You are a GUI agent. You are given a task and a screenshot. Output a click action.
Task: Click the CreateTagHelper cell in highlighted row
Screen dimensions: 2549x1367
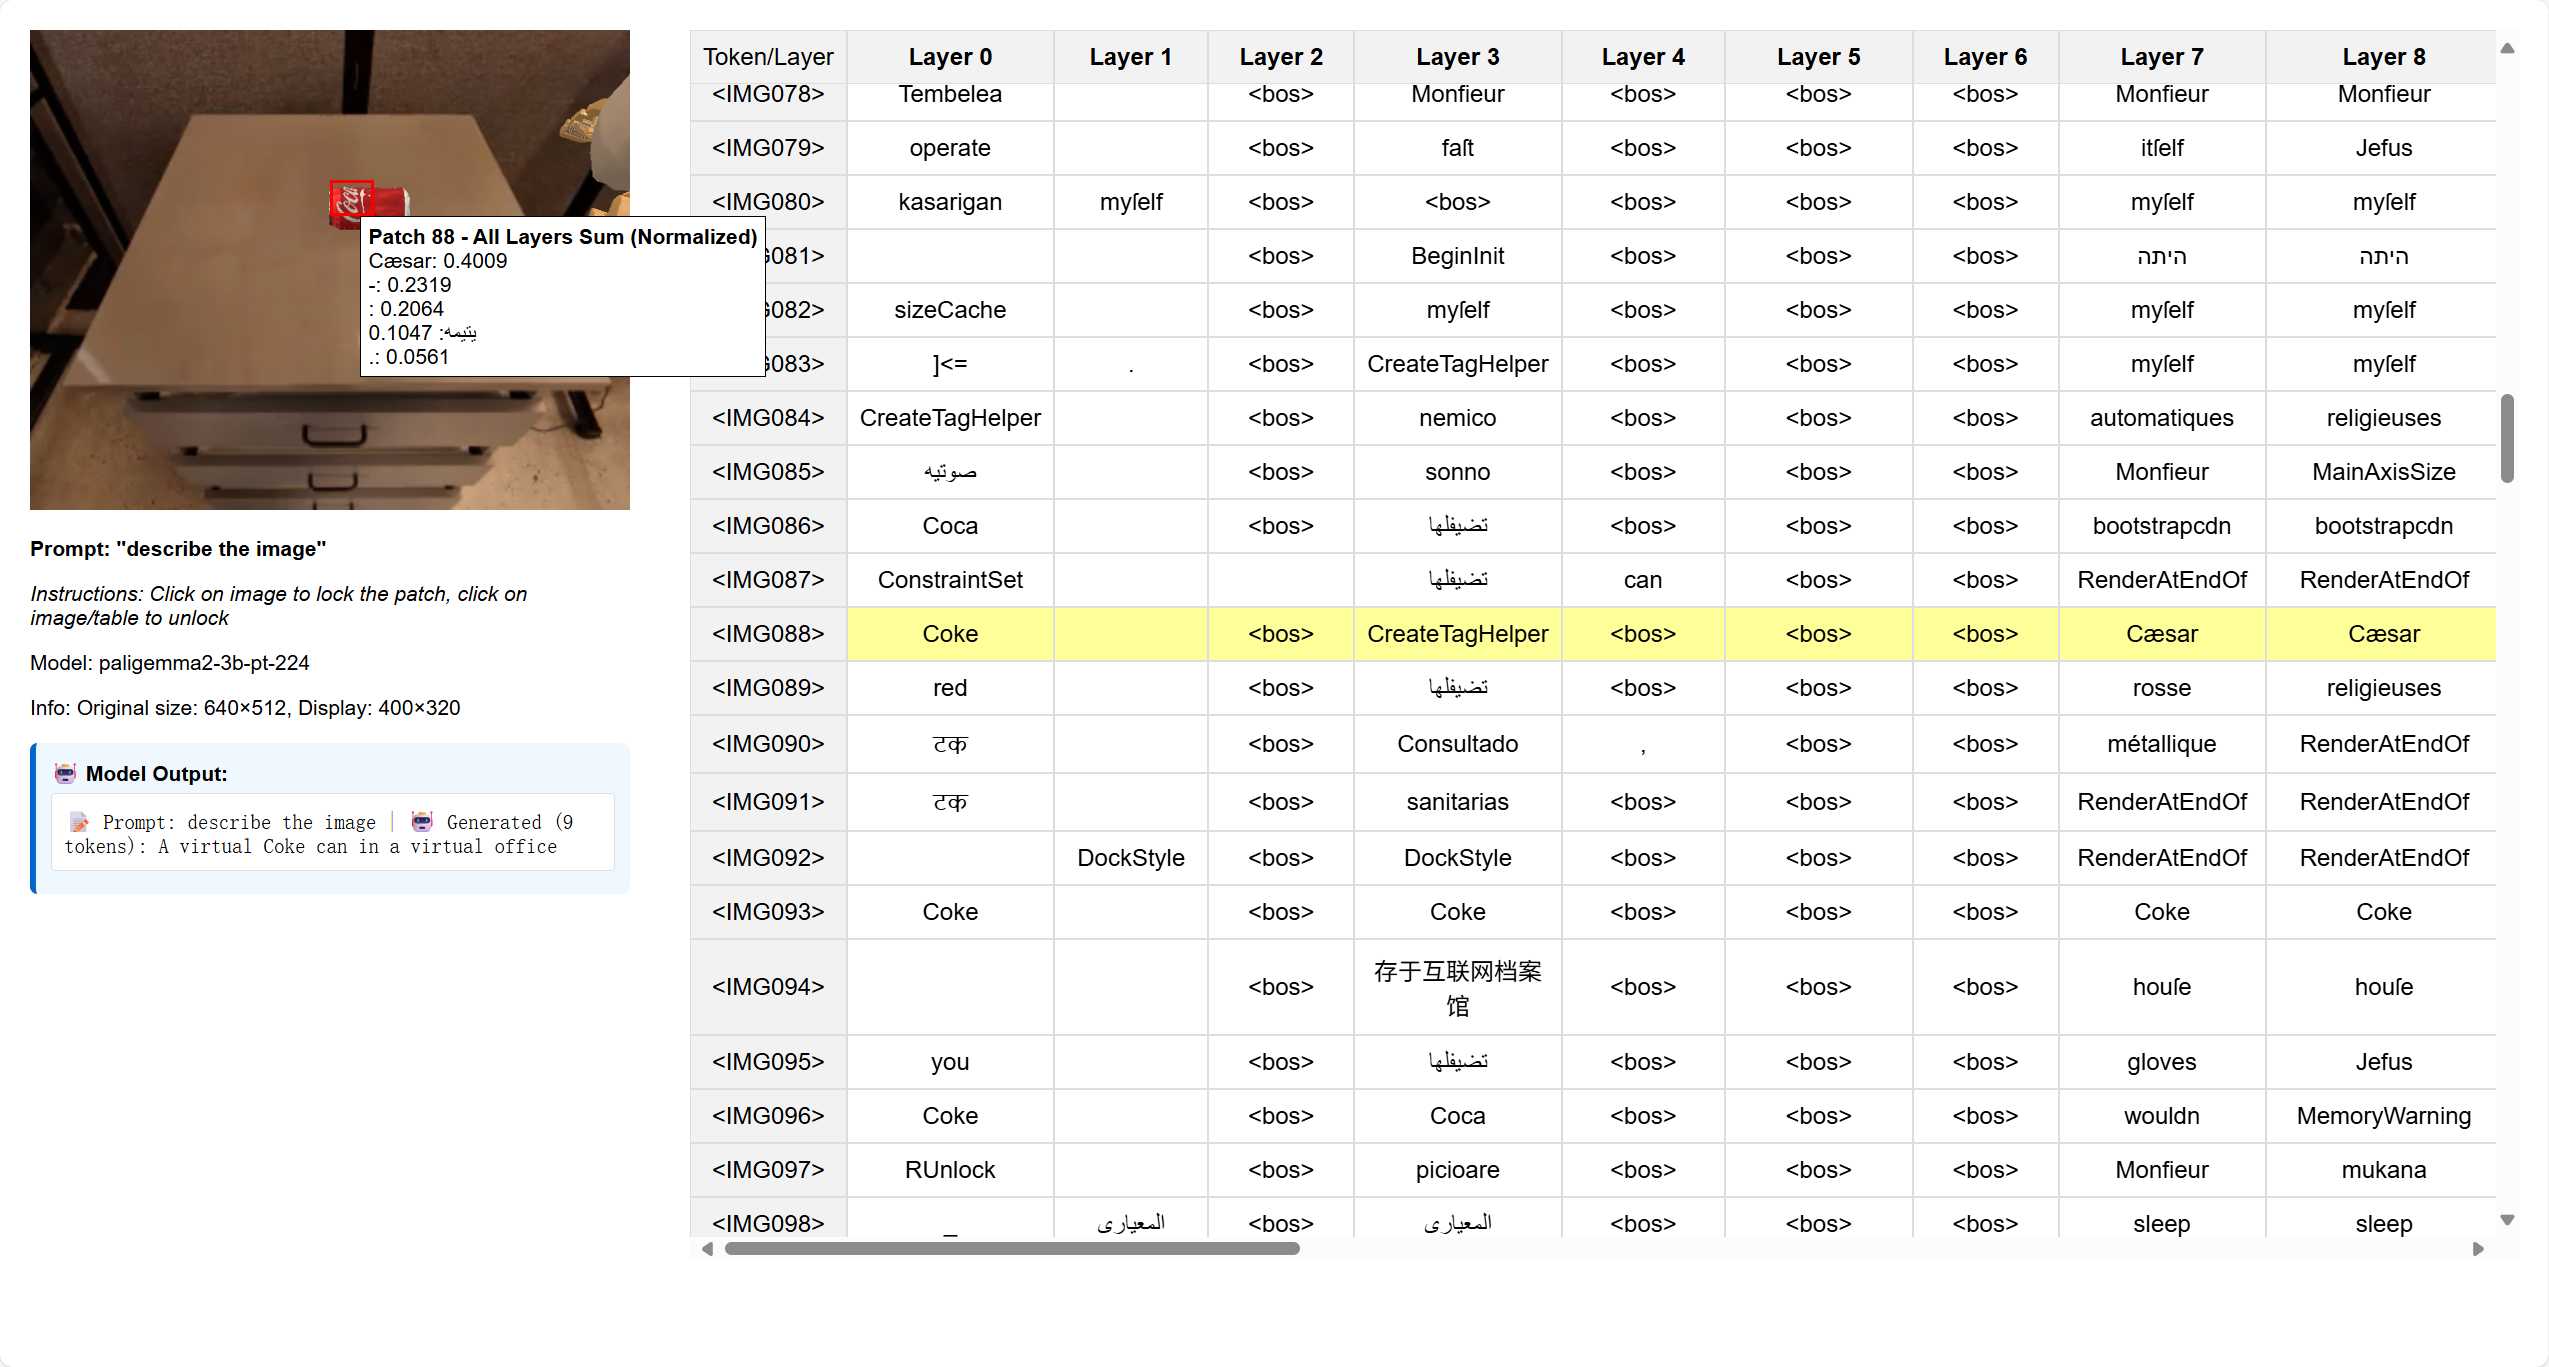1456,634
